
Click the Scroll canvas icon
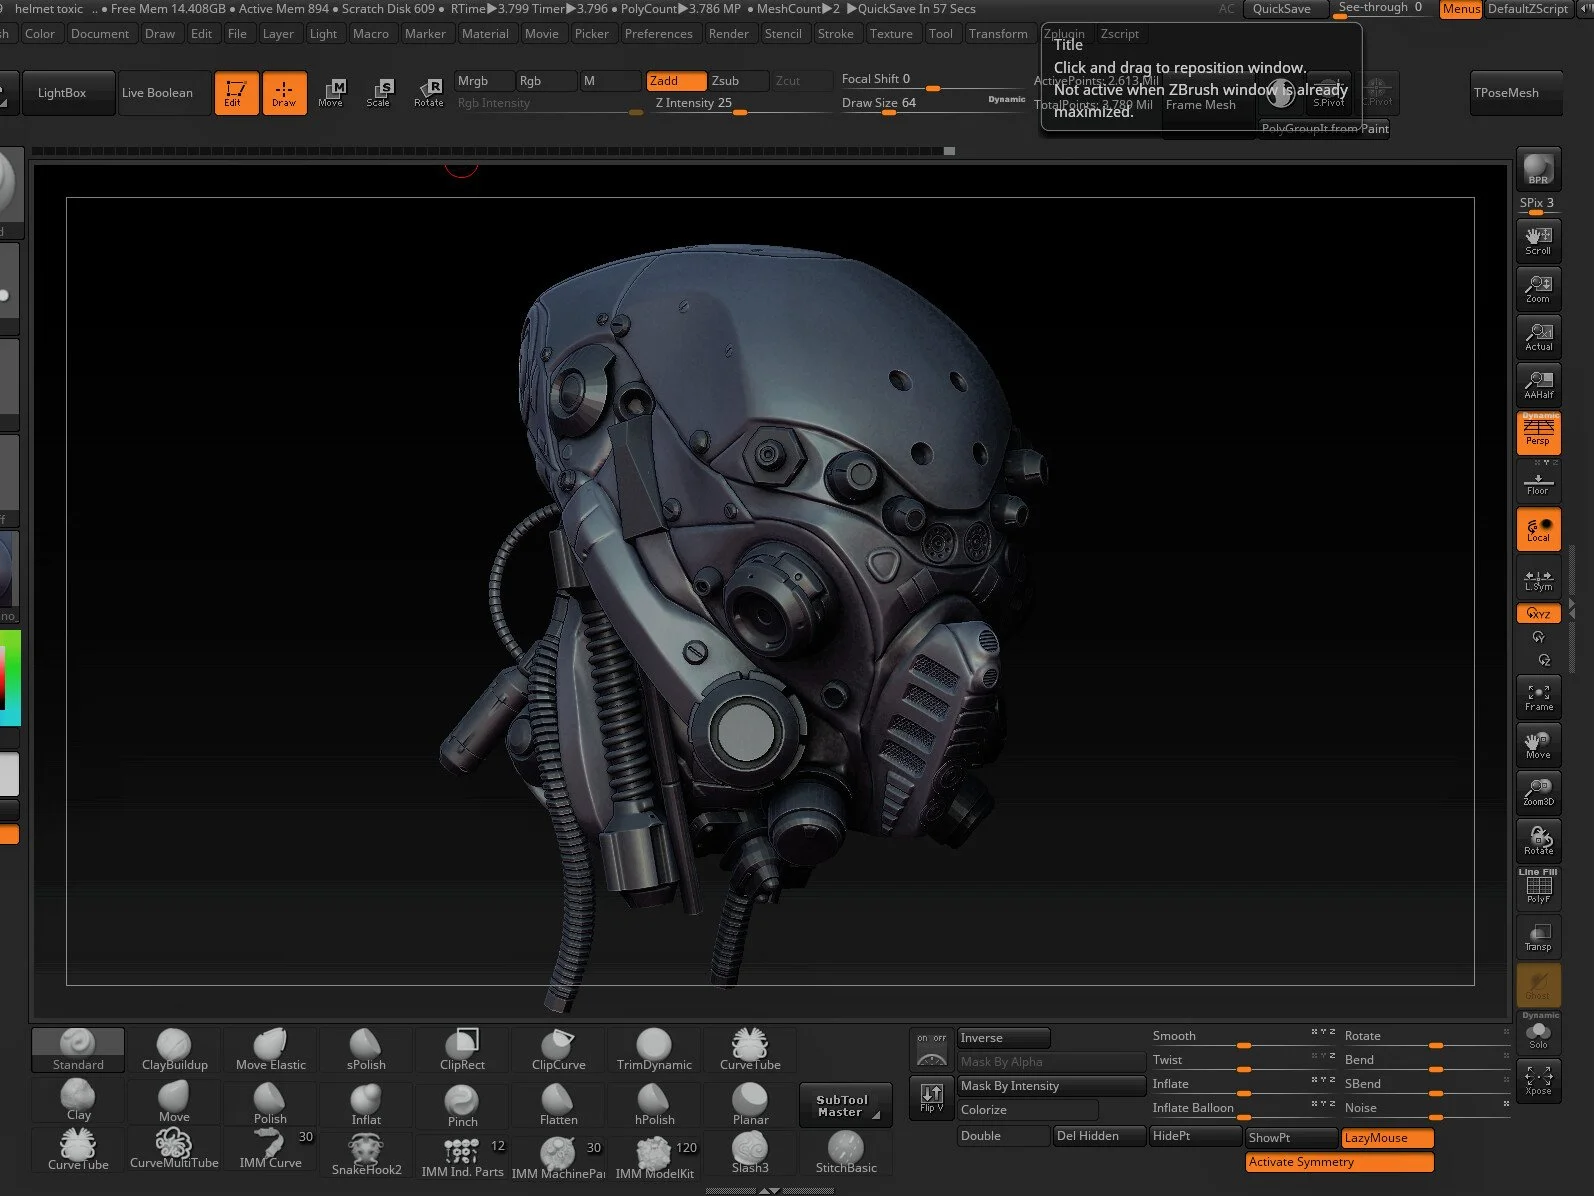coord(1538,240)
